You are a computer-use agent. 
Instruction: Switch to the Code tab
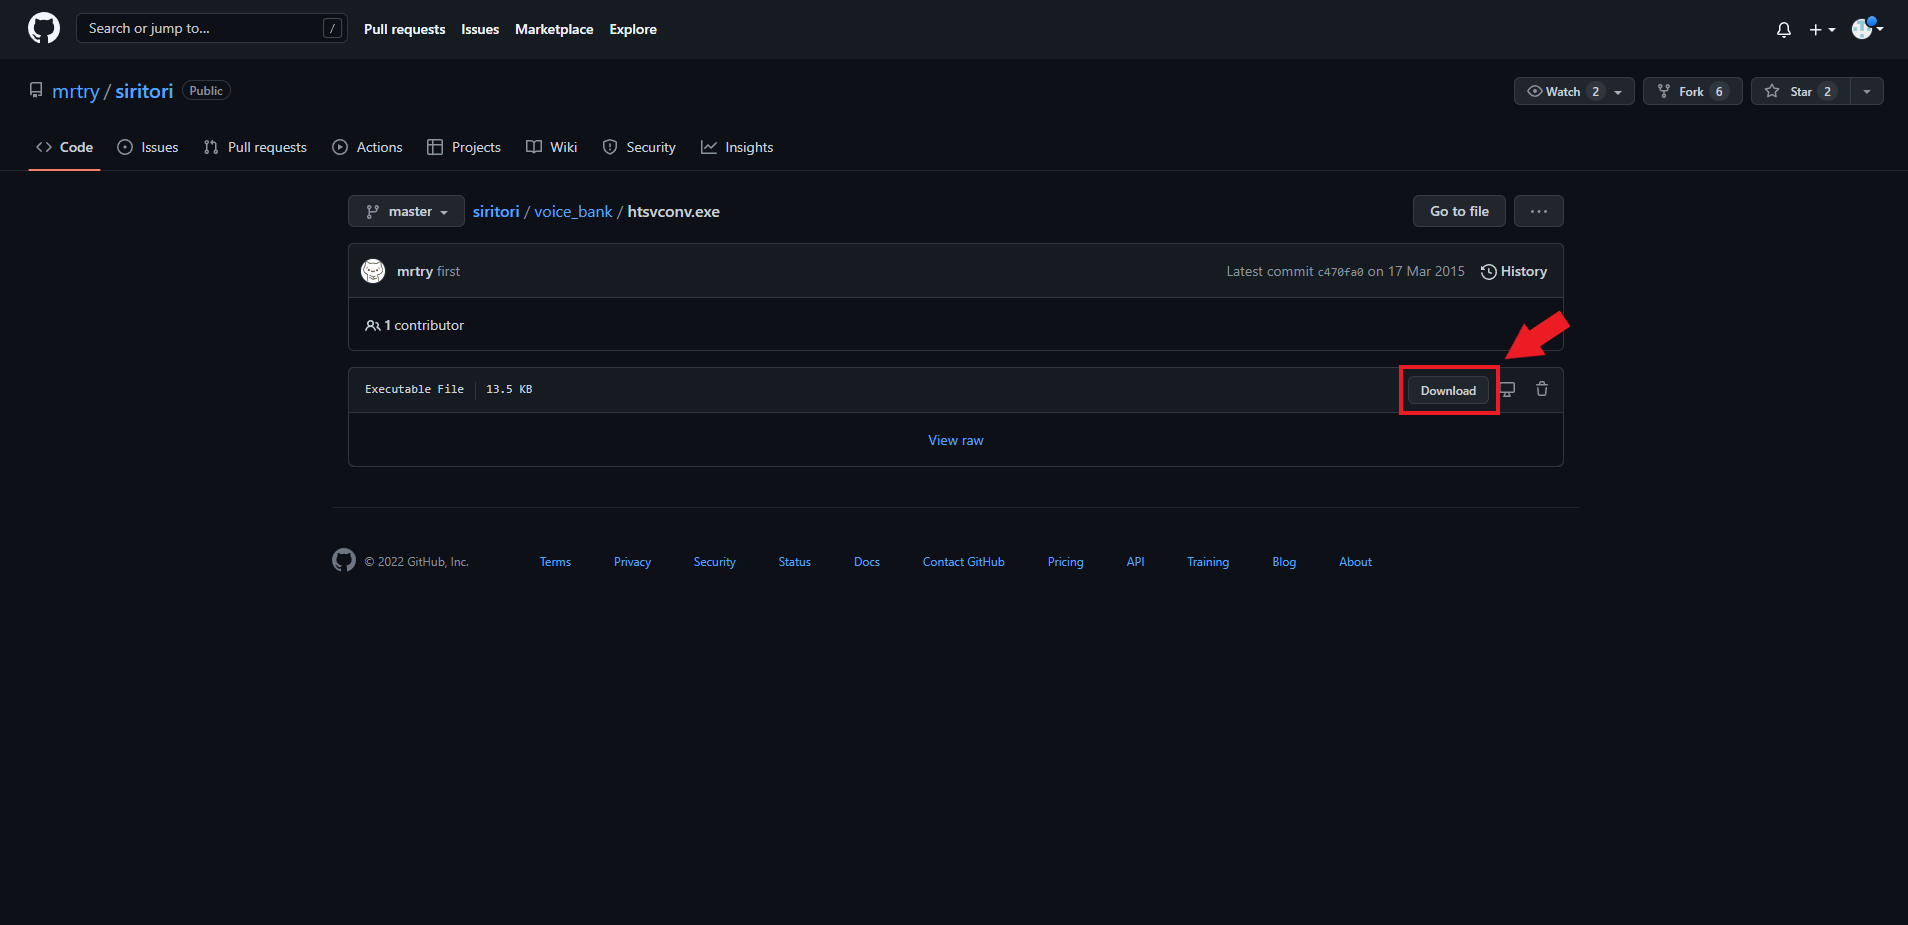pyautogui.click(x=64, y=147)
